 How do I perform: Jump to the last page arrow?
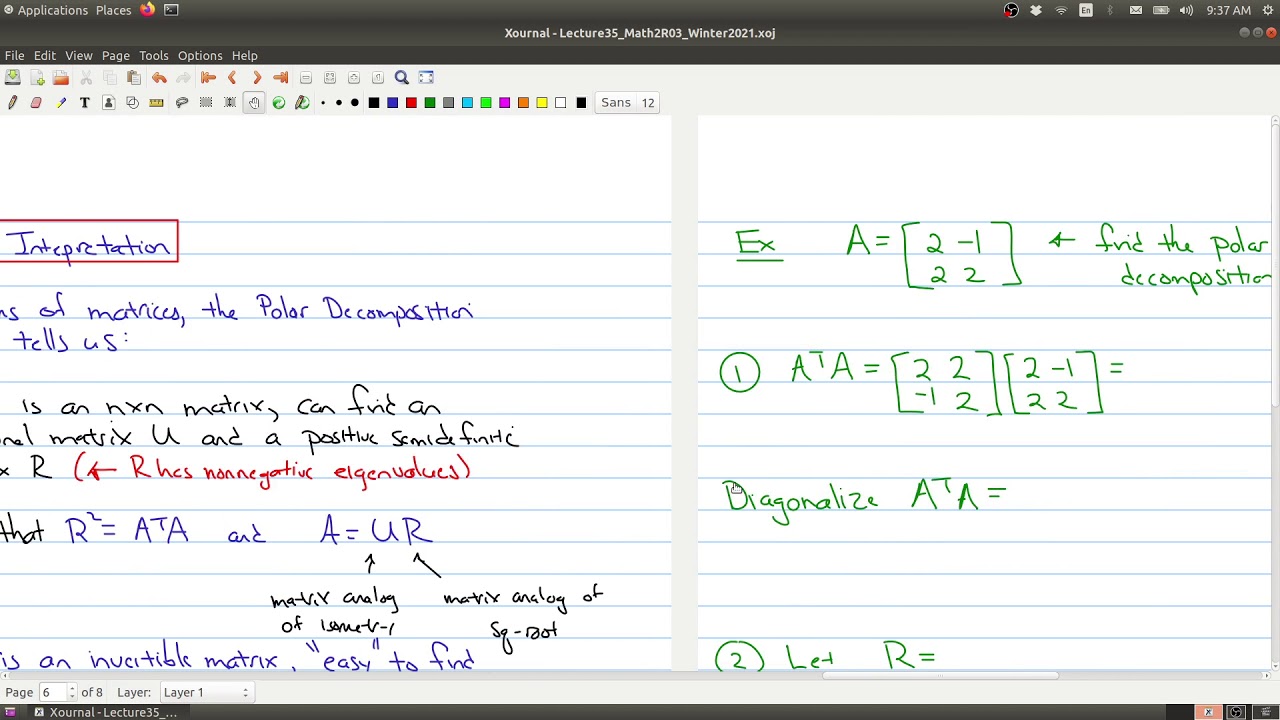pos(280,78)
